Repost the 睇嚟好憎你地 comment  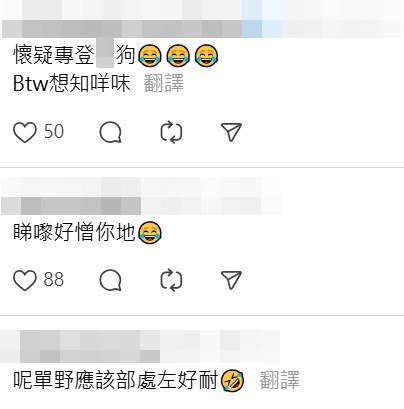tap(171, 280)
